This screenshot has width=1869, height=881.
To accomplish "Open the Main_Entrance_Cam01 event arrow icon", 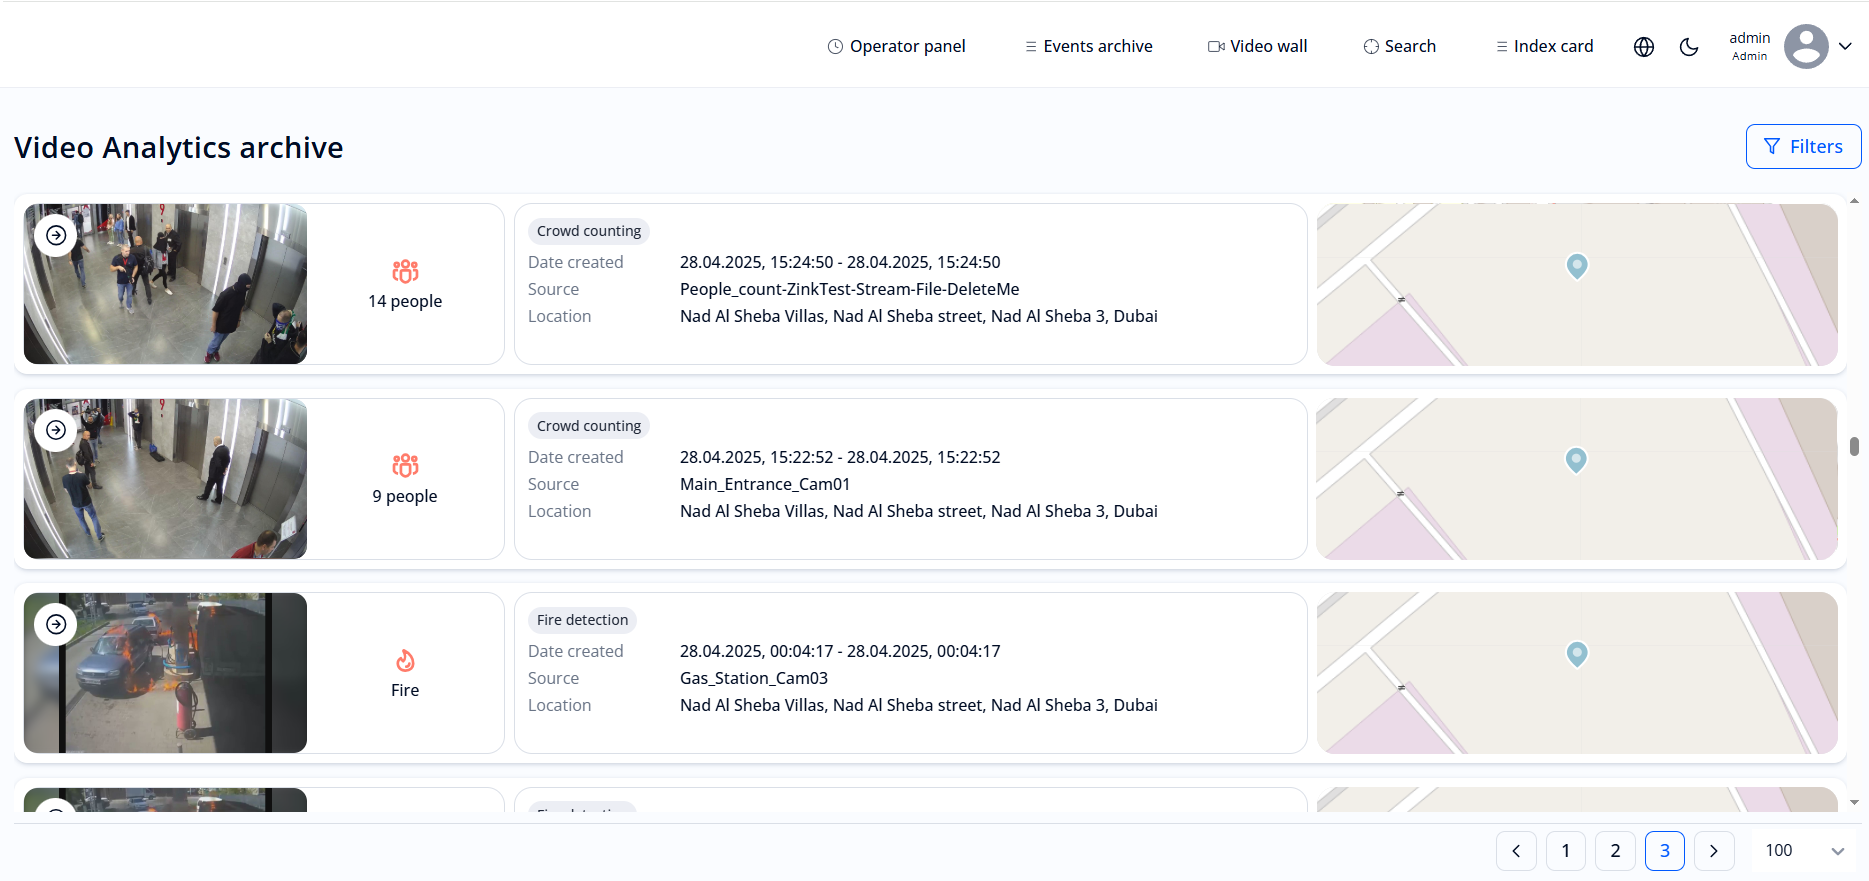I will (x=56, y=430).
